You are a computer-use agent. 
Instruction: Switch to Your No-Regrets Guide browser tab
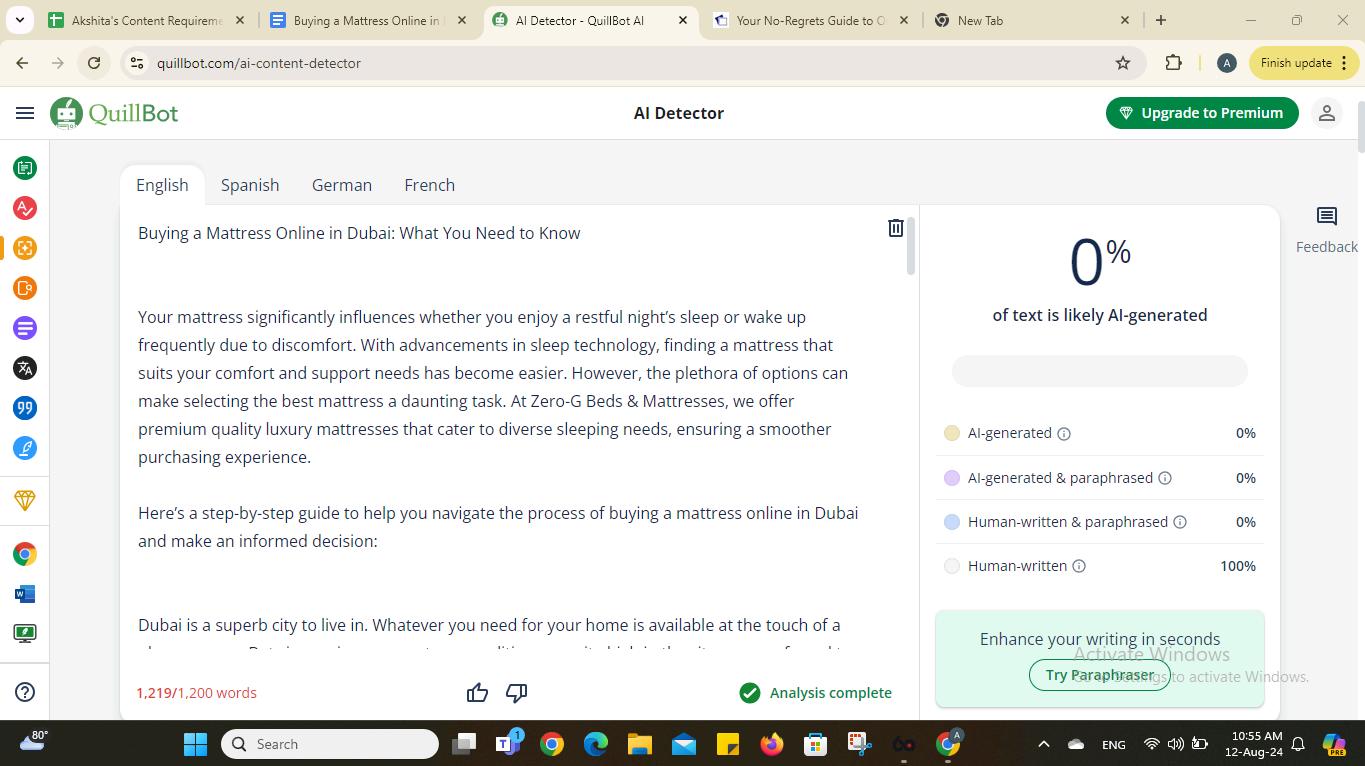tap(810, 20)
